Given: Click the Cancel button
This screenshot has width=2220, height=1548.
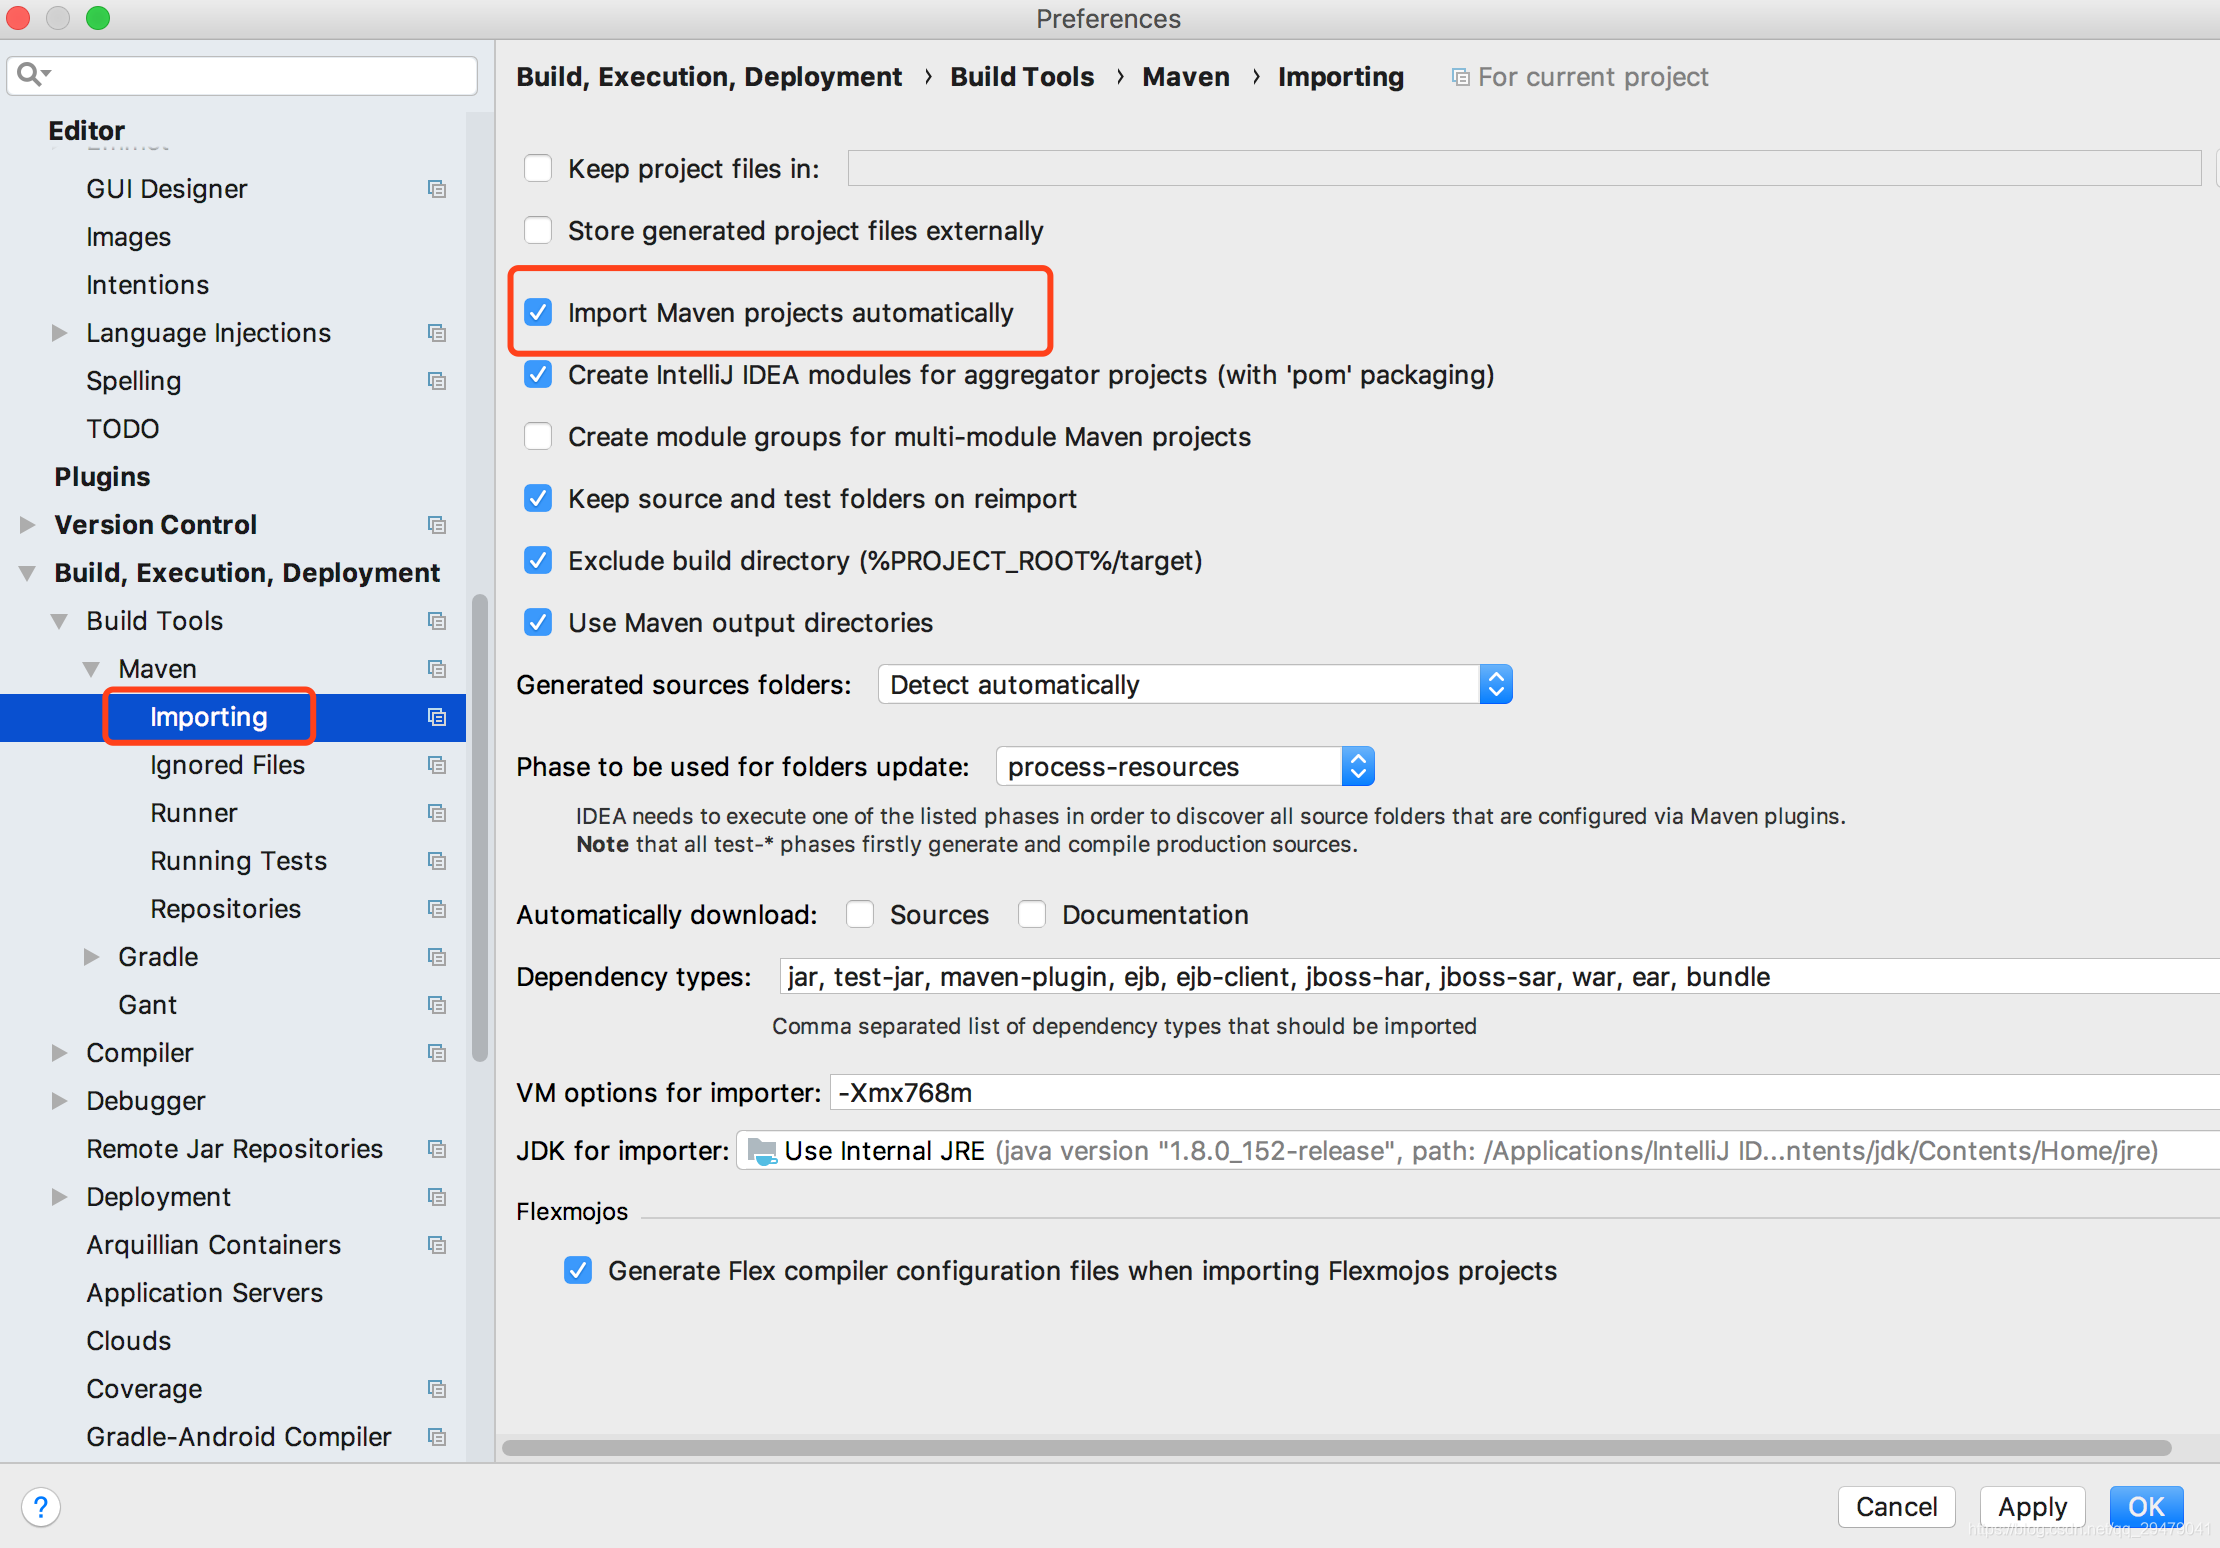Looking at the screenshot, I should point(1896,1506).
